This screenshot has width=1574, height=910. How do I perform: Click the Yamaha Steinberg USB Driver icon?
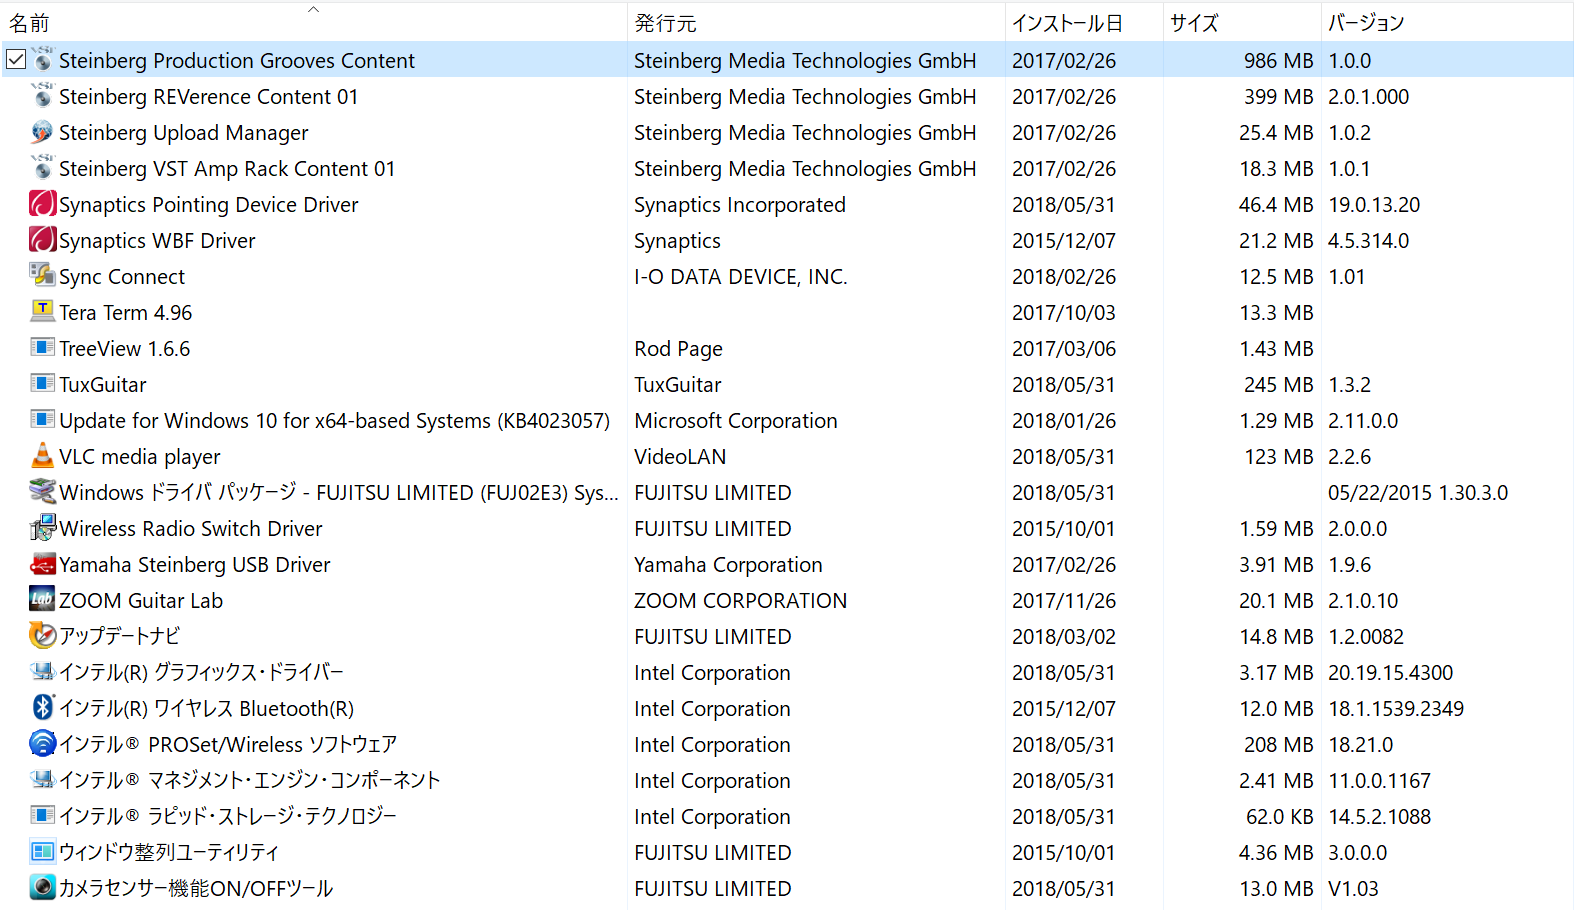click(42, 564)
